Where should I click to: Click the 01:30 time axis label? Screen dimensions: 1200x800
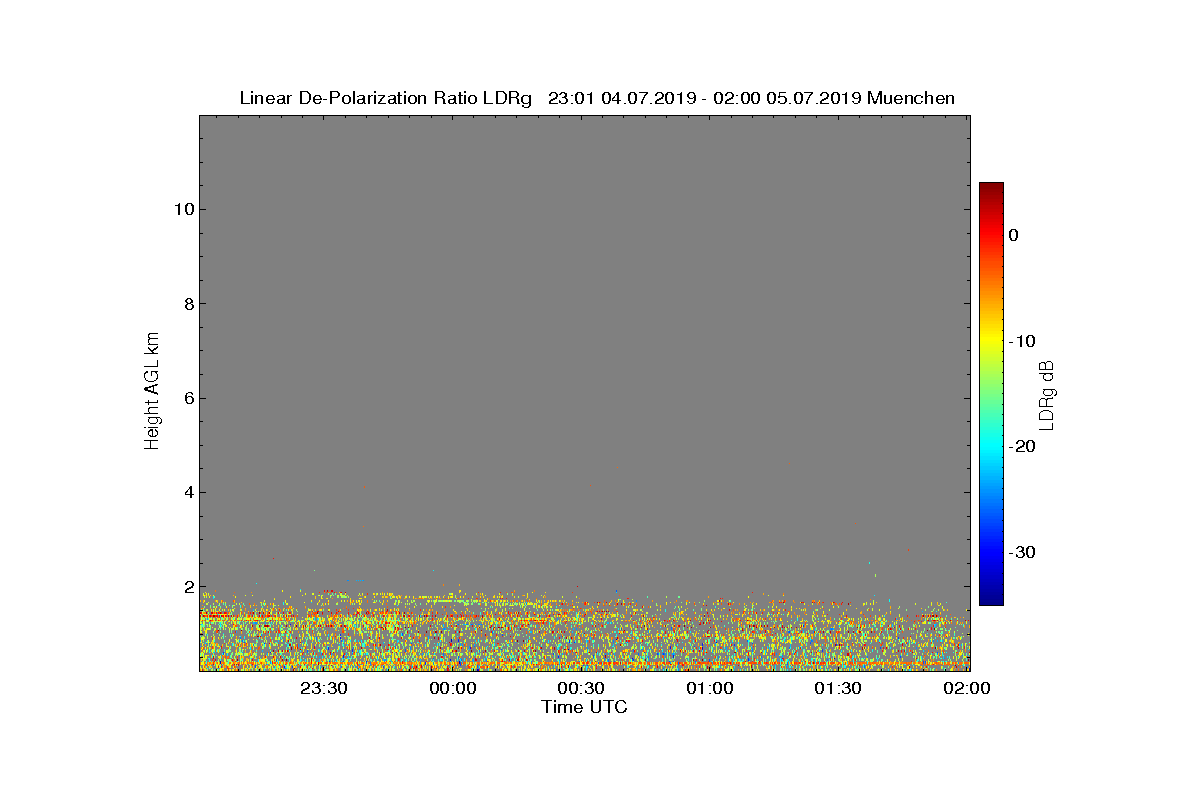pyautogui.click(x=838, y=688)
